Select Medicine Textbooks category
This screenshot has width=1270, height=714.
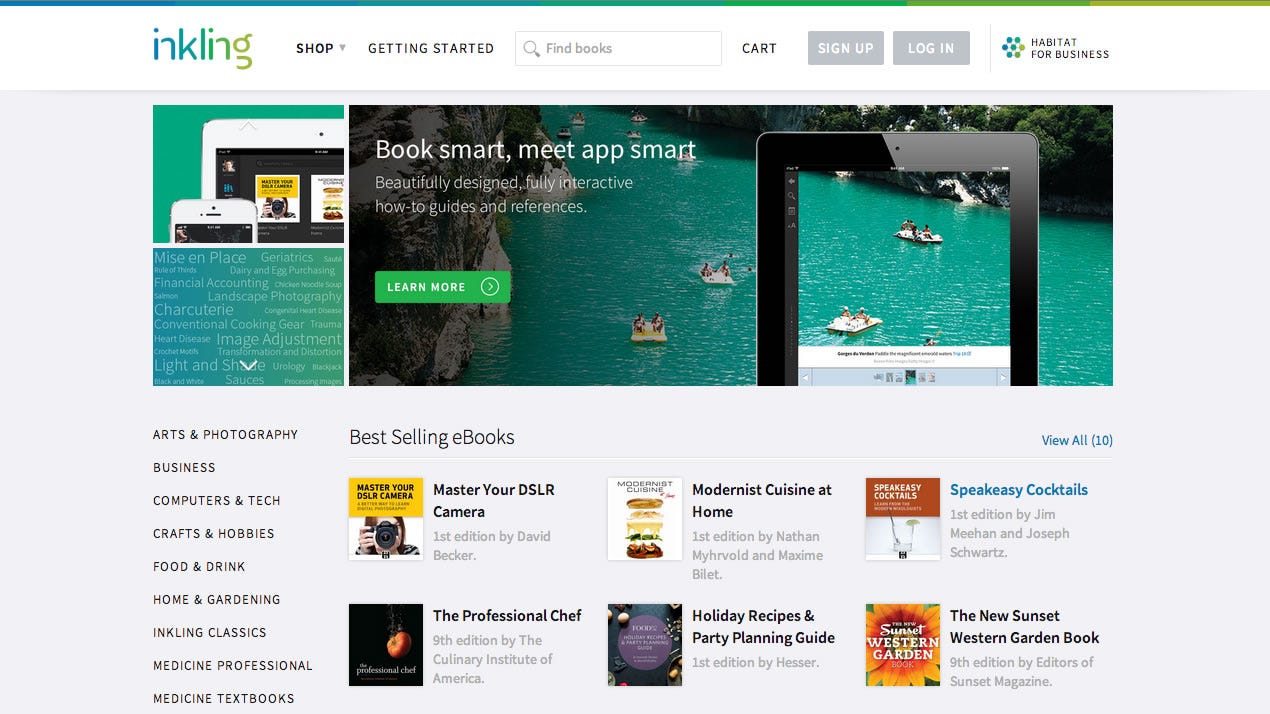[x=224, y=698]
